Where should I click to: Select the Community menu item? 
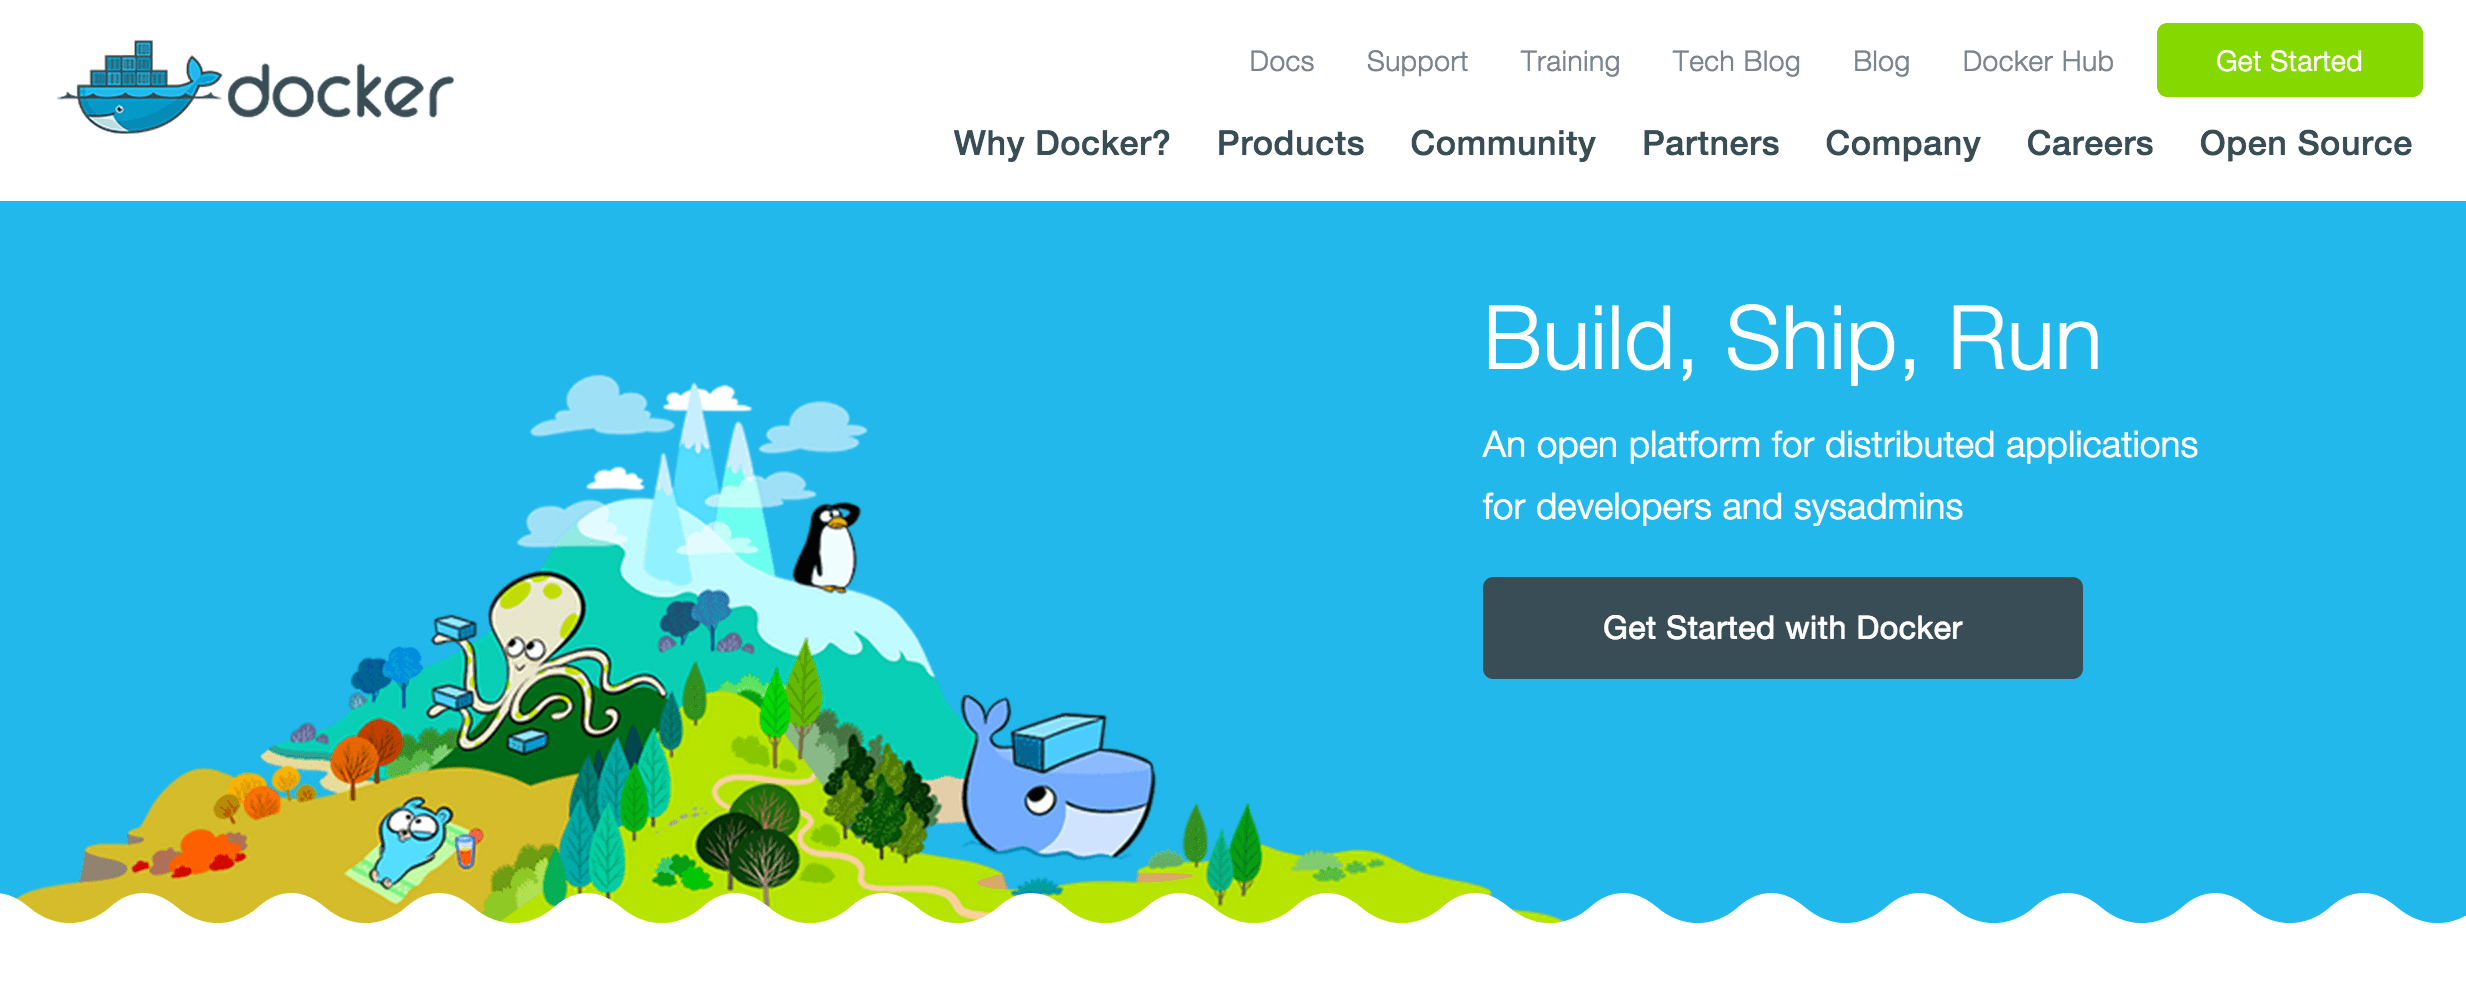[x=1503, y=143]
